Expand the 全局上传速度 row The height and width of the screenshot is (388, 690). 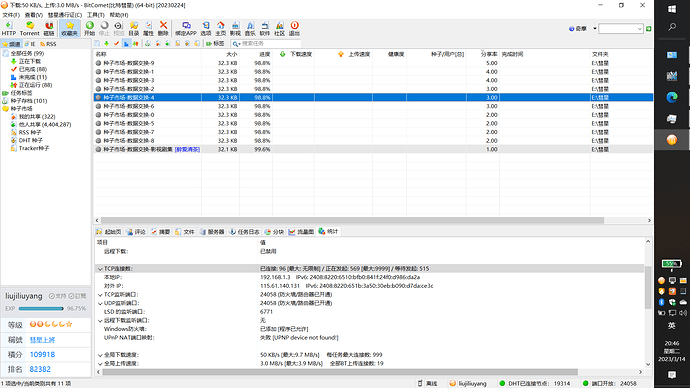[x=100, y=364]
